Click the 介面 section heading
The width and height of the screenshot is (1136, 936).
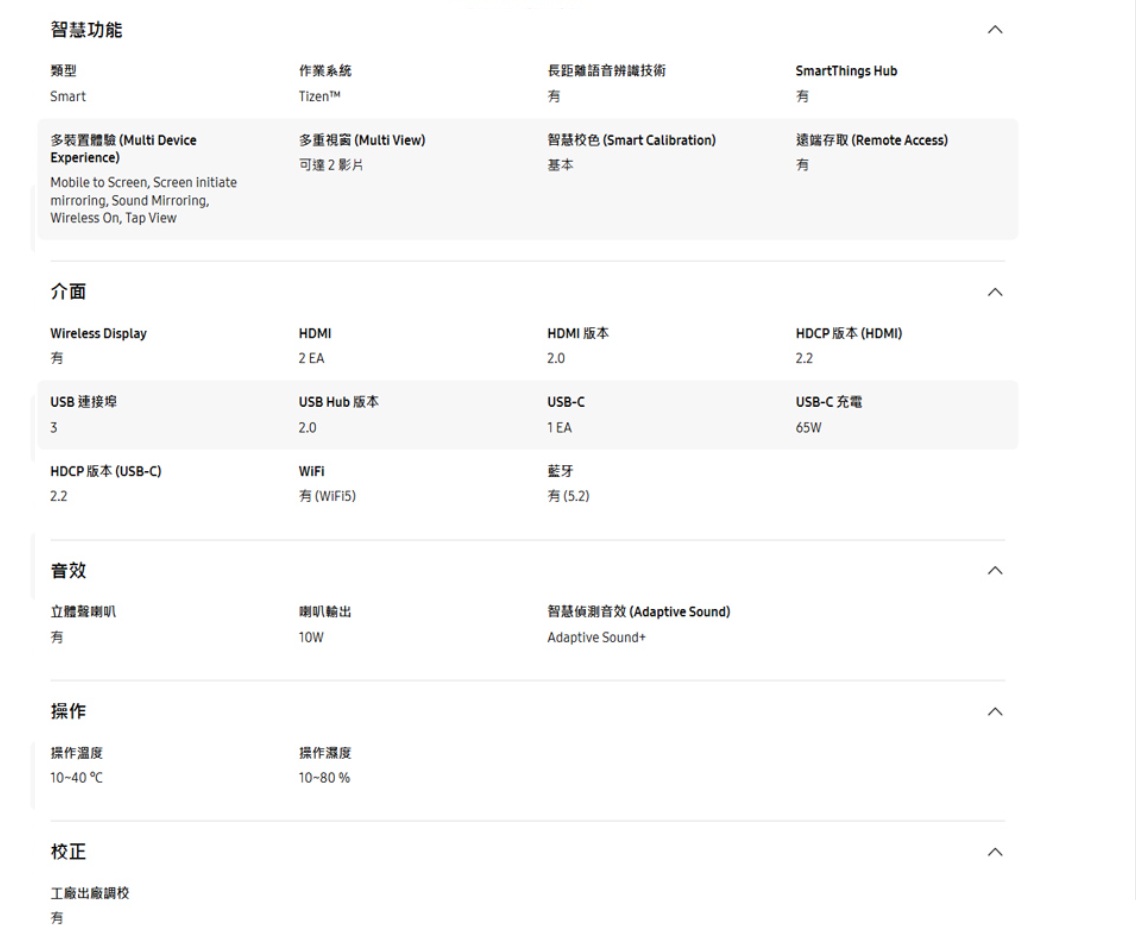coord(68,292)
